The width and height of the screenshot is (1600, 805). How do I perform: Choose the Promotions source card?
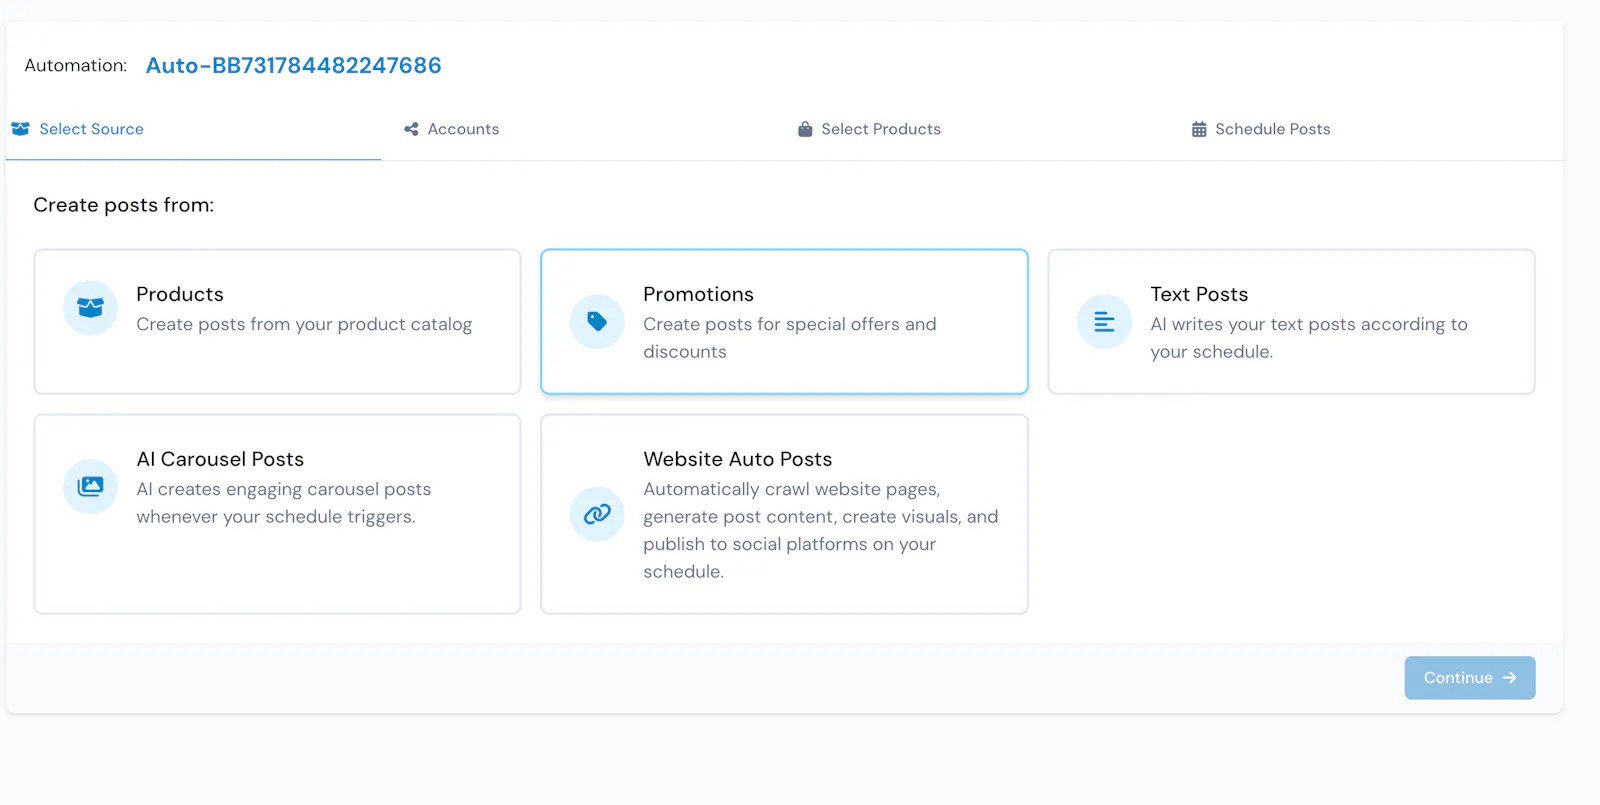tap(784, 321)
